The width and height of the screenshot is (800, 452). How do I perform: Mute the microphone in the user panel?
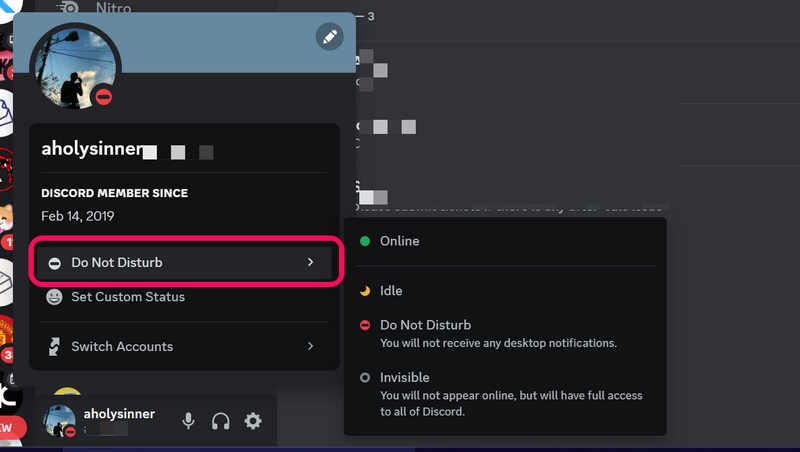tap(188, 421)
